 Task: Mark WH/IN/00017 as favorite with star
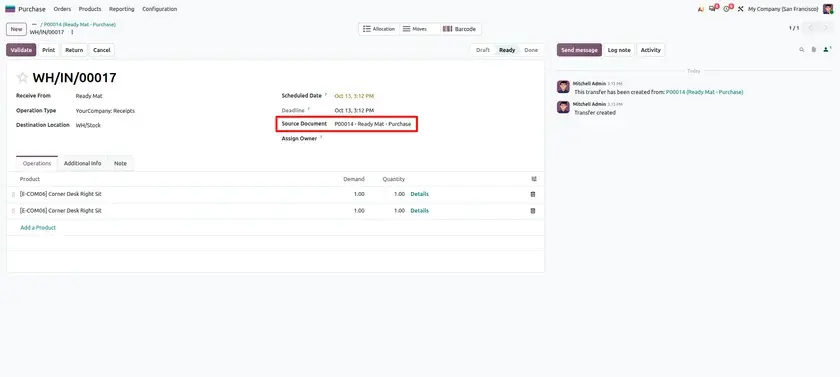tap(22, 78)
